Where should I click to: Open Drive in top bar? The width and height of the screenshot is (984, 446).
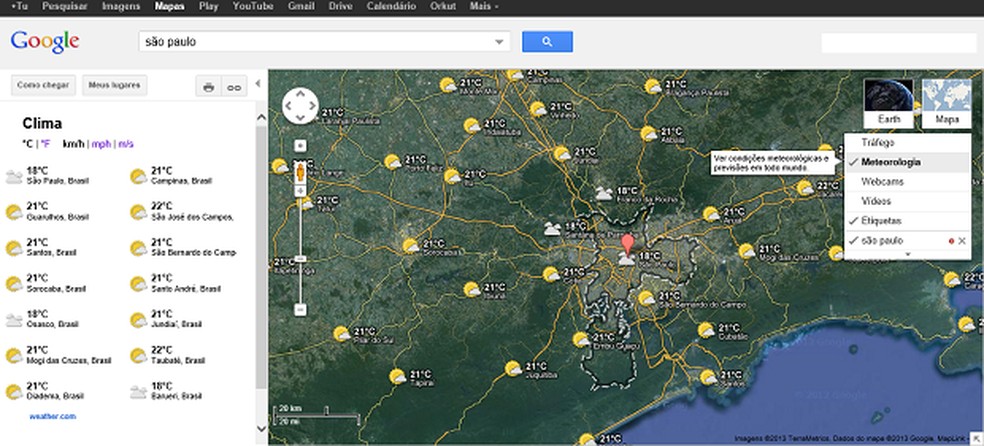[340, 6]
